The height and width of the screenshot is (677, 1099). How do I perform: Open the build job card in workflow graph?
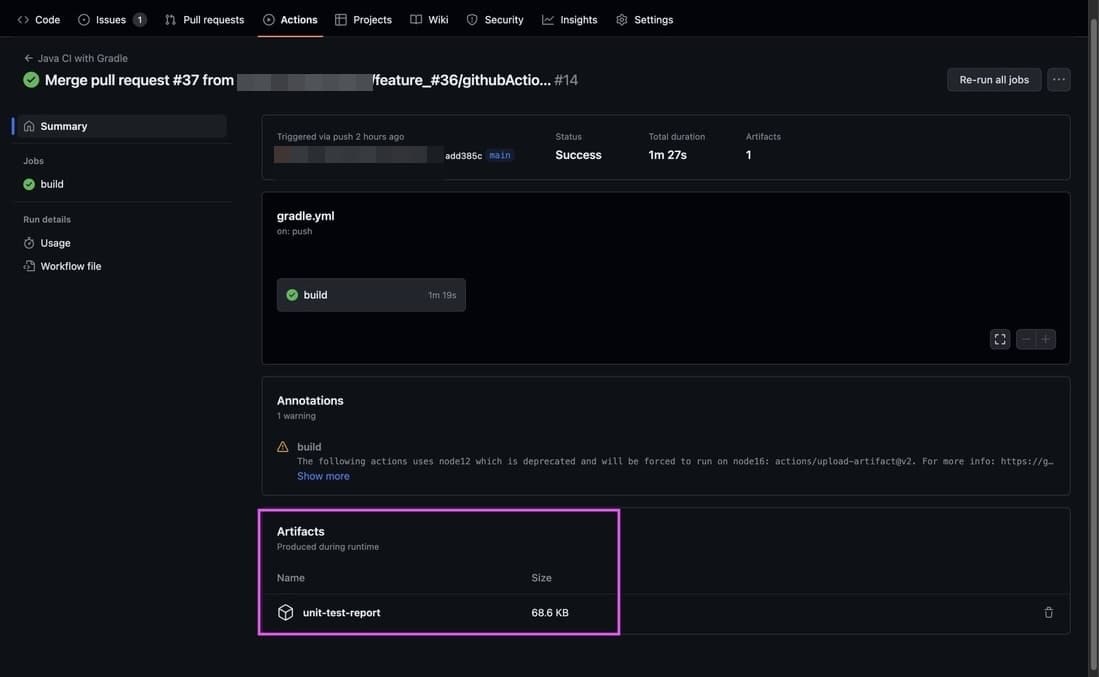[371, 295]
